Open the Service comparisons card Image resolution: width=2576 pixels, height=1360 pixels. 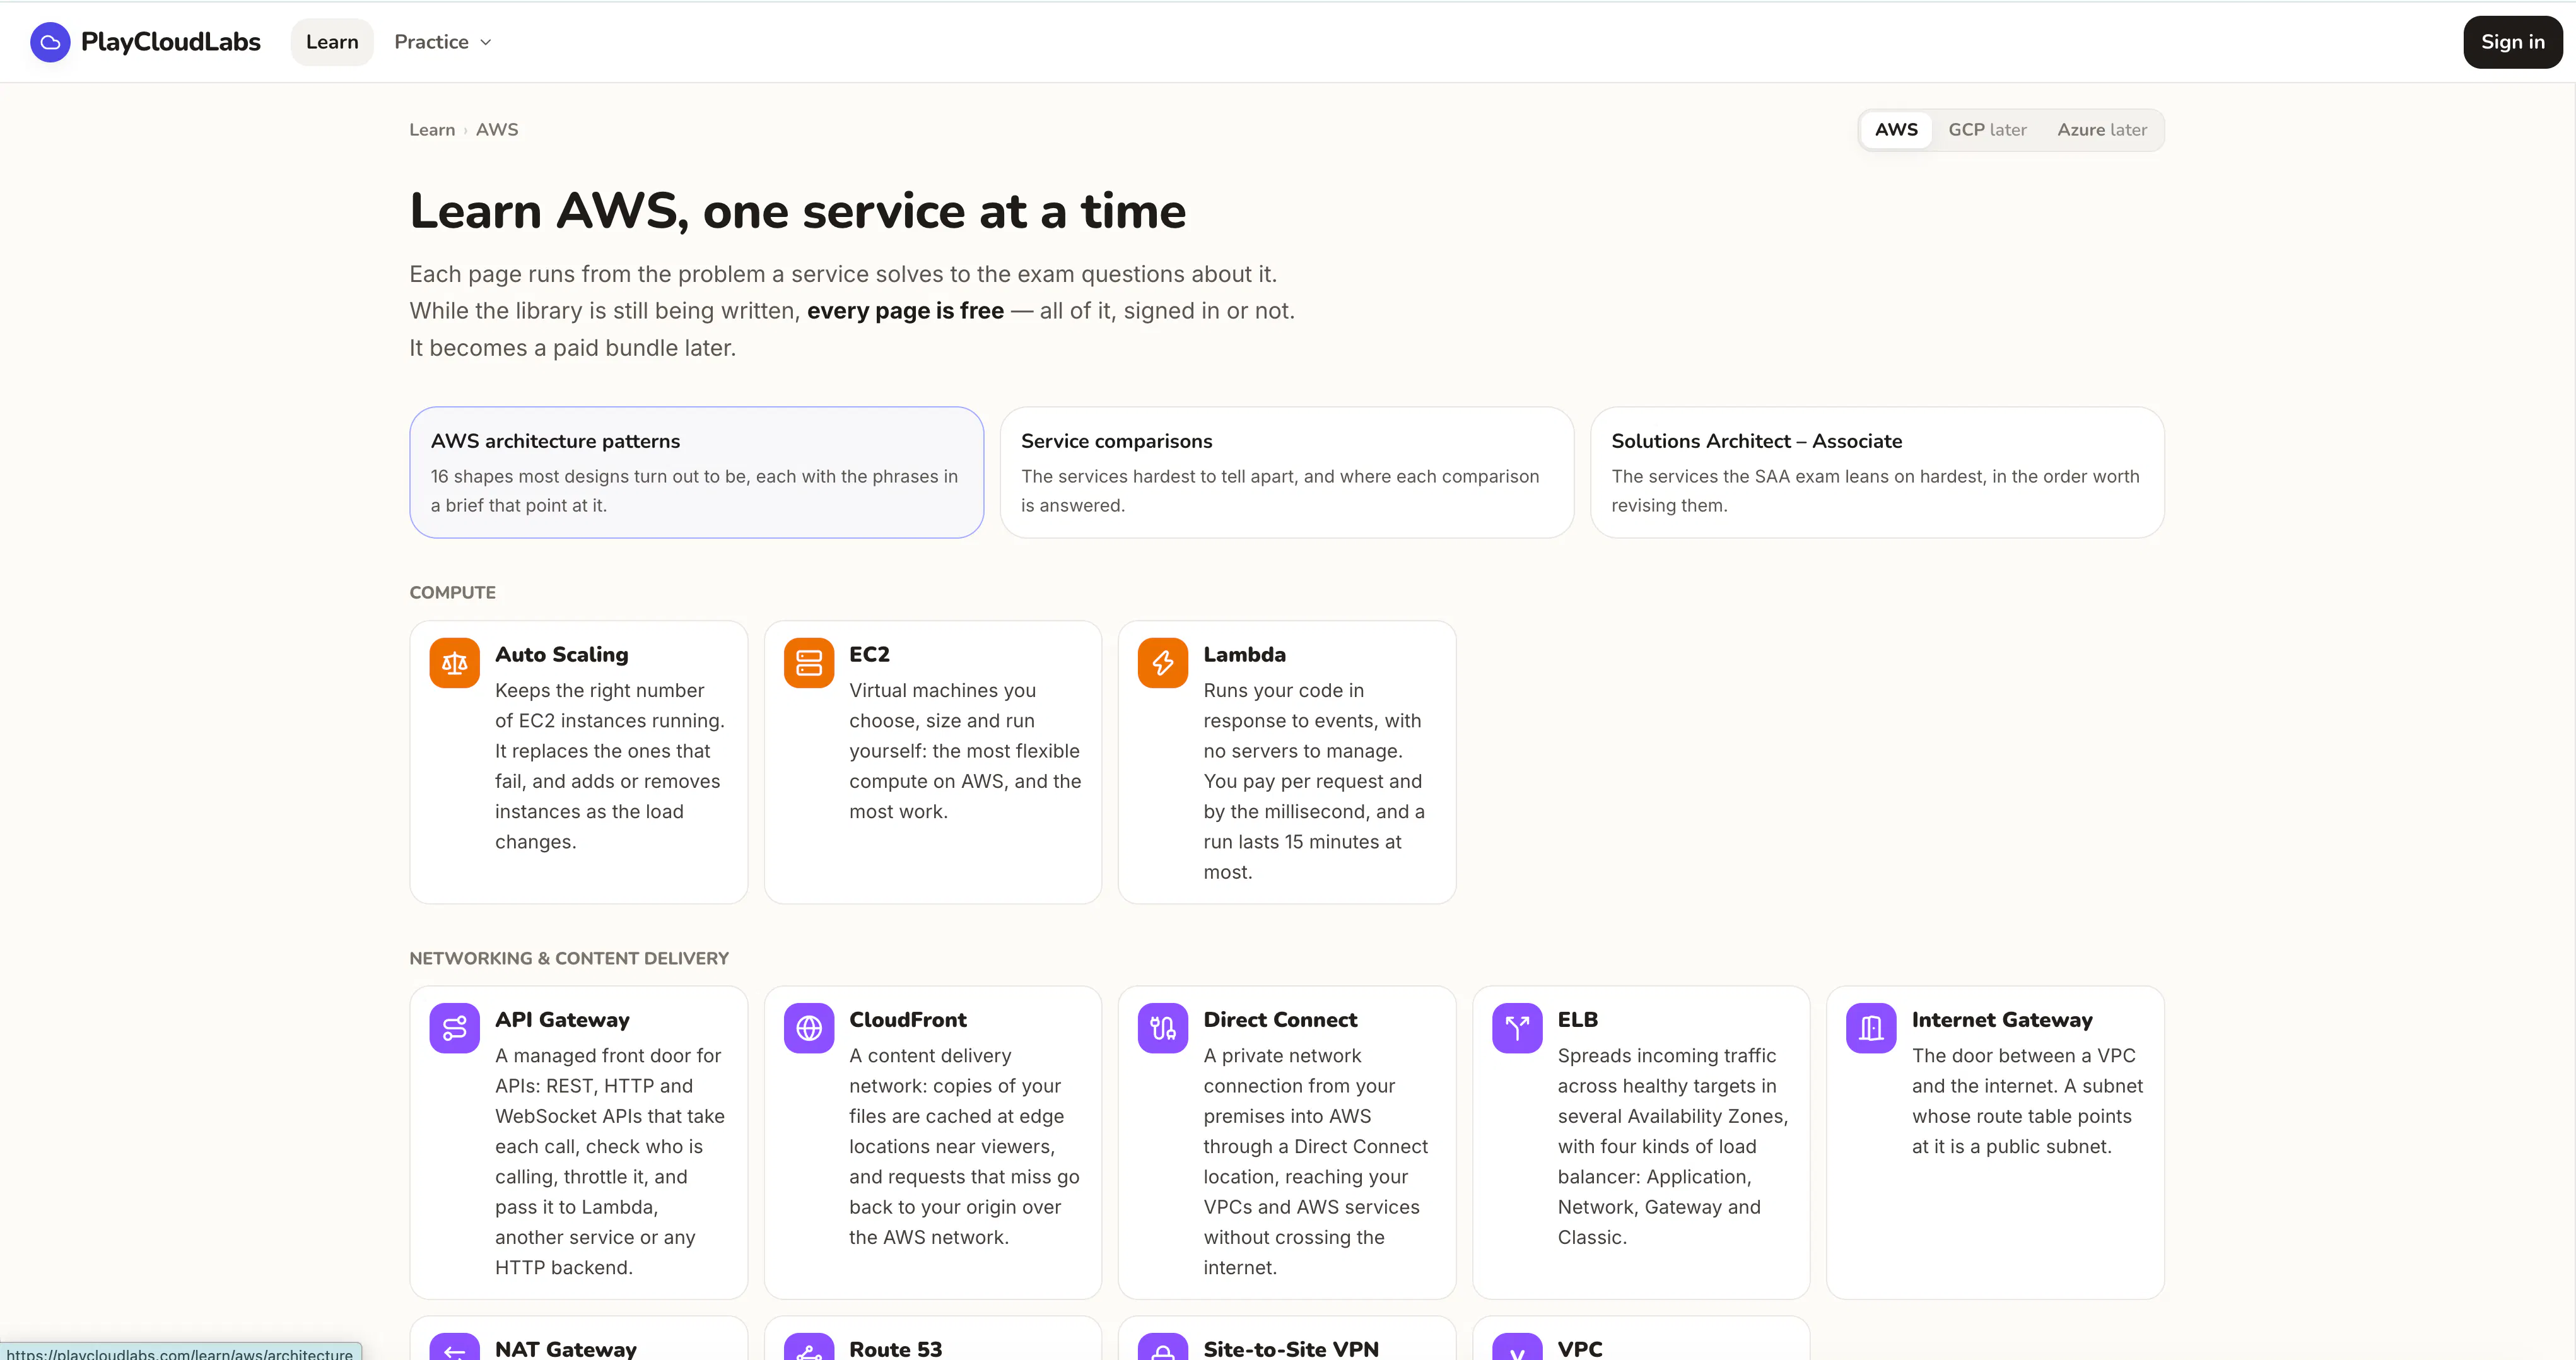[x=1287, y=472]
